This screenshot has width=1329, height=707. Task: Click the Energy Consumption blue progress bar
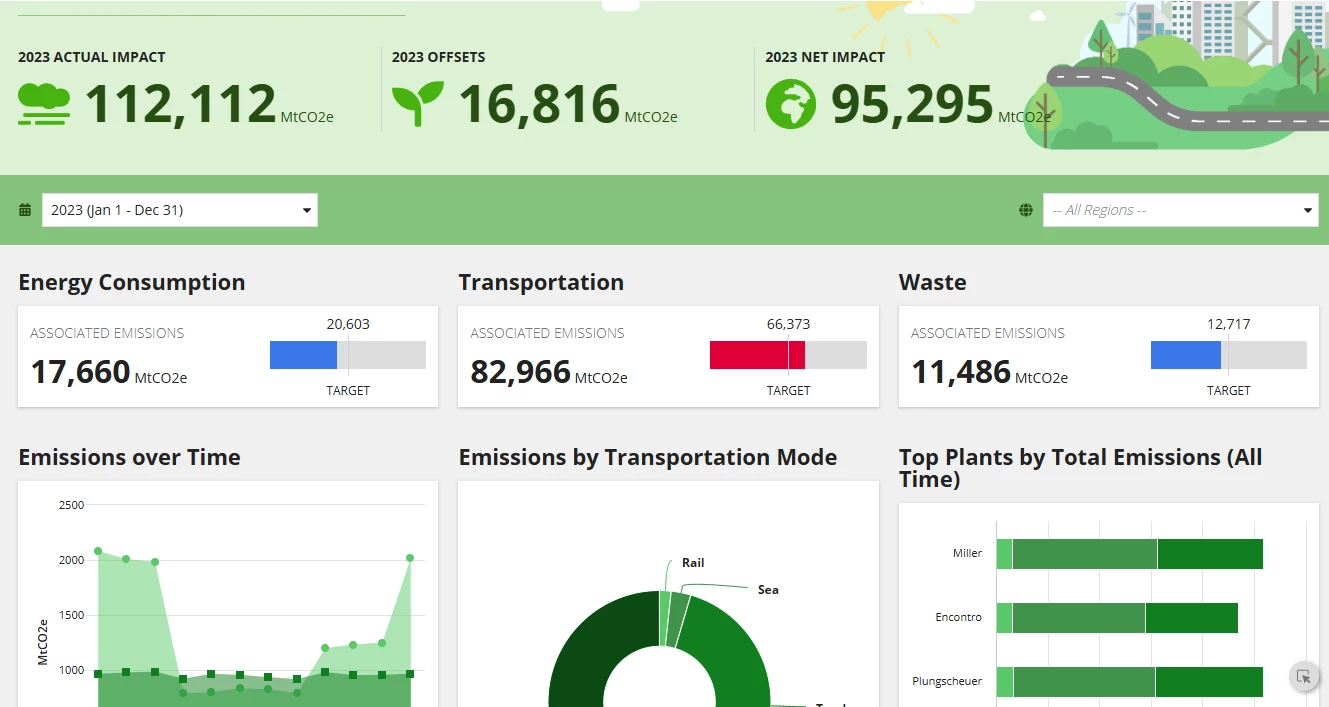pos(303,355)
